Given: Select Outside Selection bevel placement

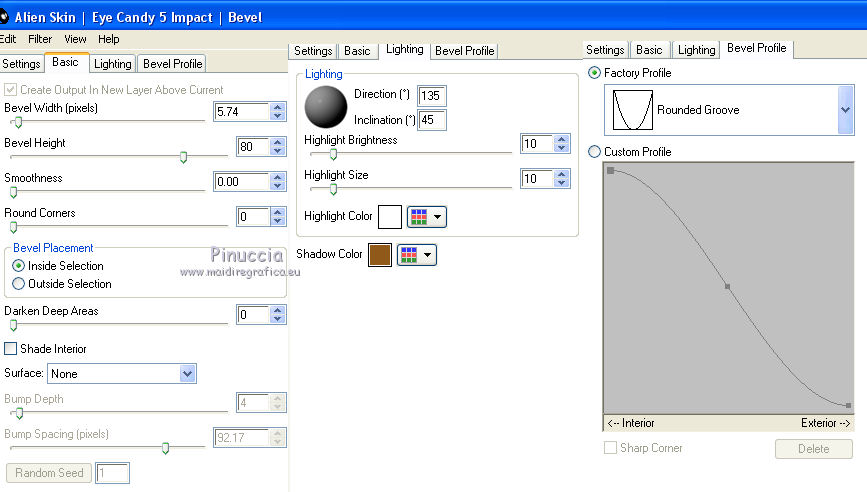Looking at the screenshot, I should 18,284.
